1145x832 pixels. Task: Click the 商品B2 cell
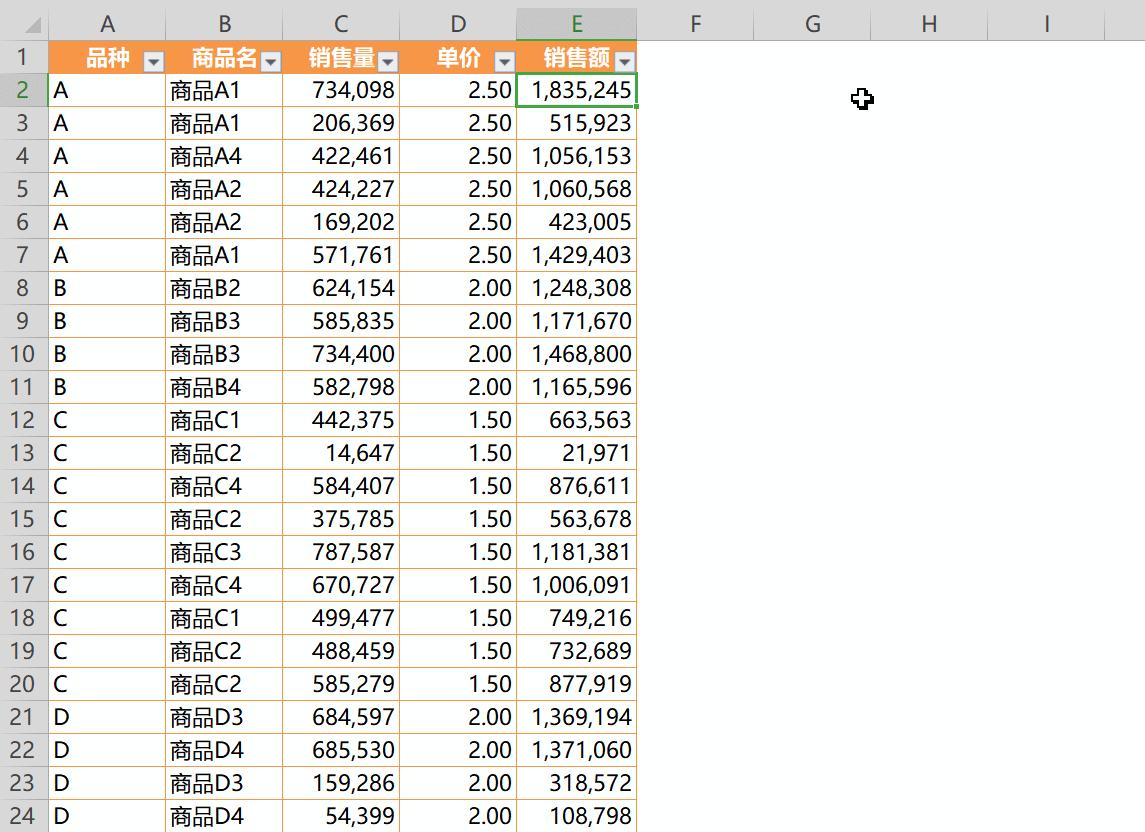tap(223, 288)
